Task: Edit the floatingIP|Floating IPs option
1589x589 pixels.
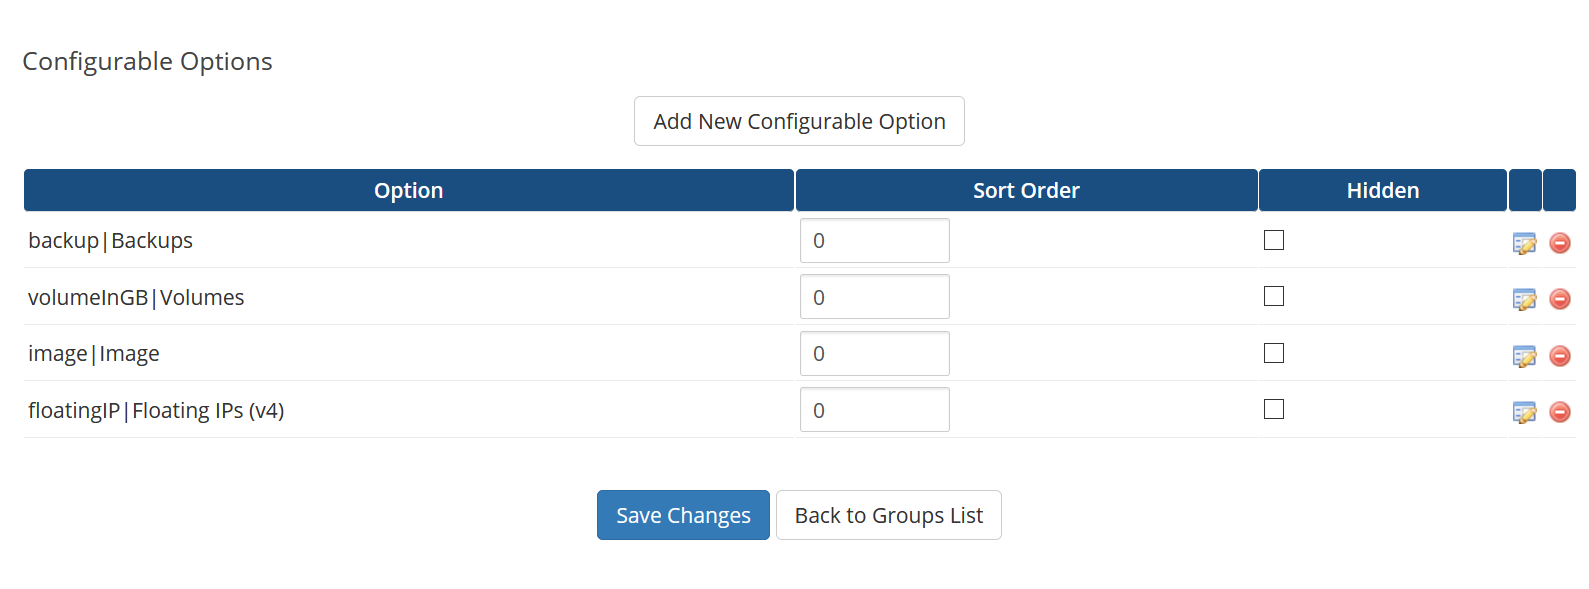Action: coord(1524,412)
